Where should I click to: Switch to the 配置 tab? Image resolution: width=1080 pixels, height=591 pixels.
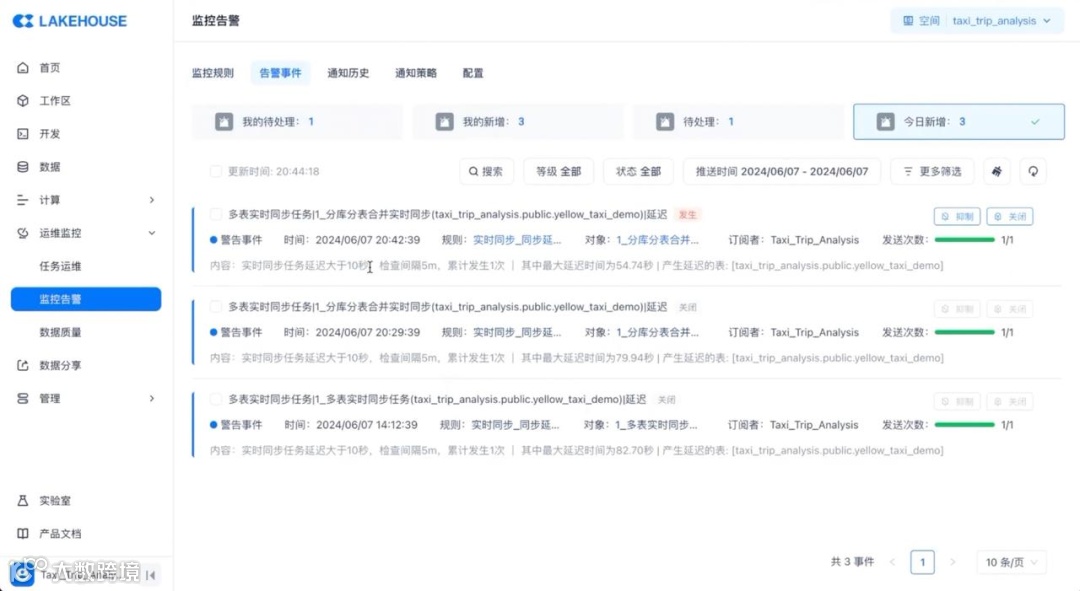472,73
